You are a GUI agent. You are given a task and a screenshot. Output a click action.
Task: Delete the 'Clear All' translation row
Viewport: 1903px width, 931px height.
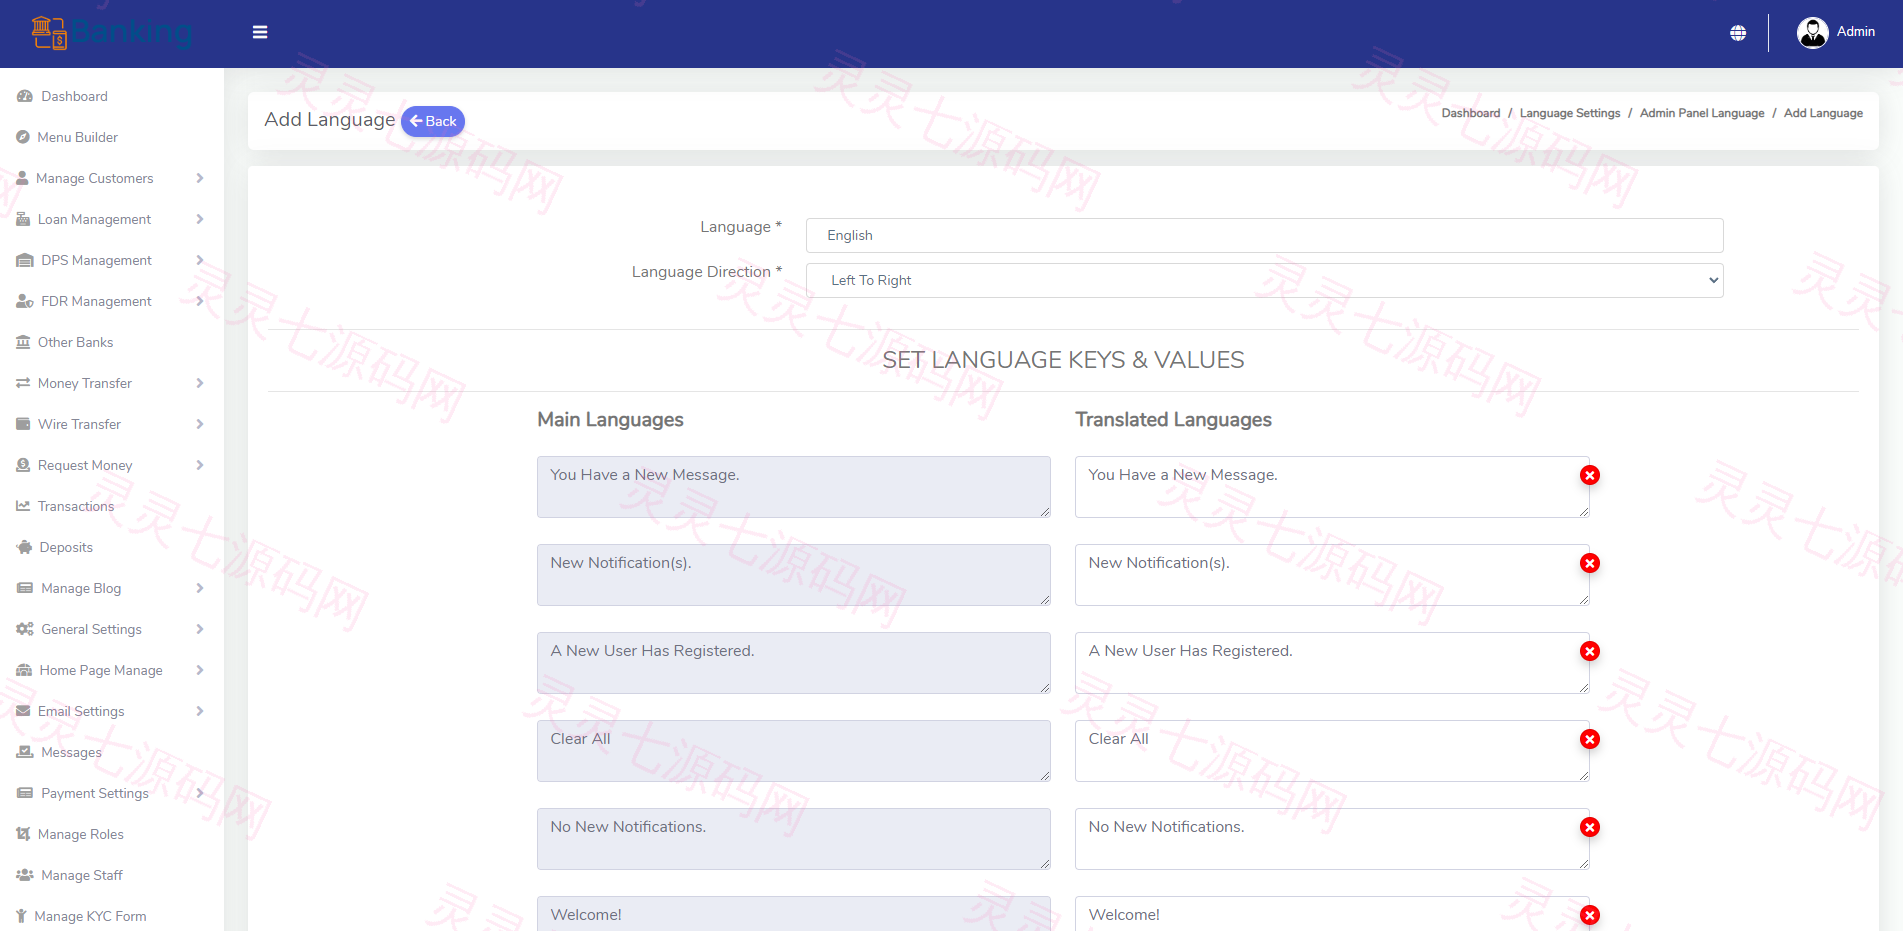[x=1590, y=739]
